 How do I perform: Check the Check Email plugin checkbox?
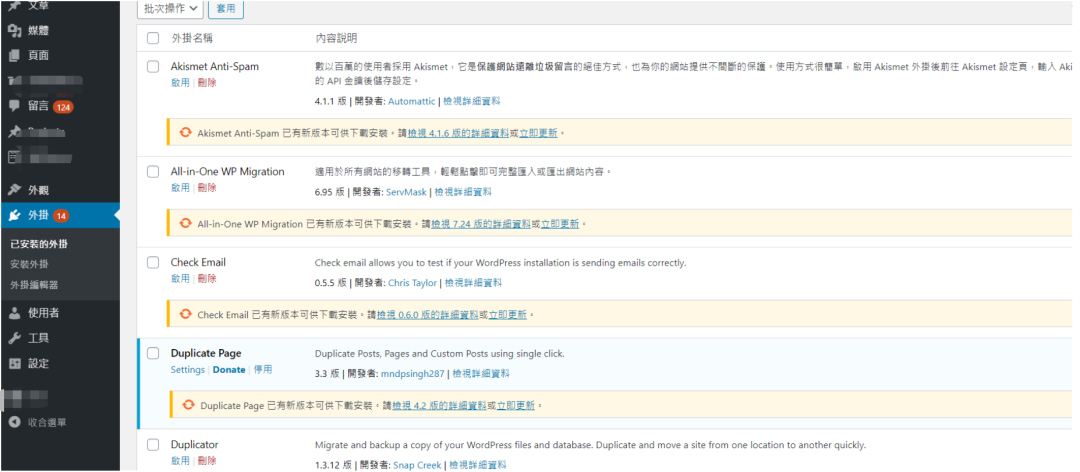click(x=153, y=263)
